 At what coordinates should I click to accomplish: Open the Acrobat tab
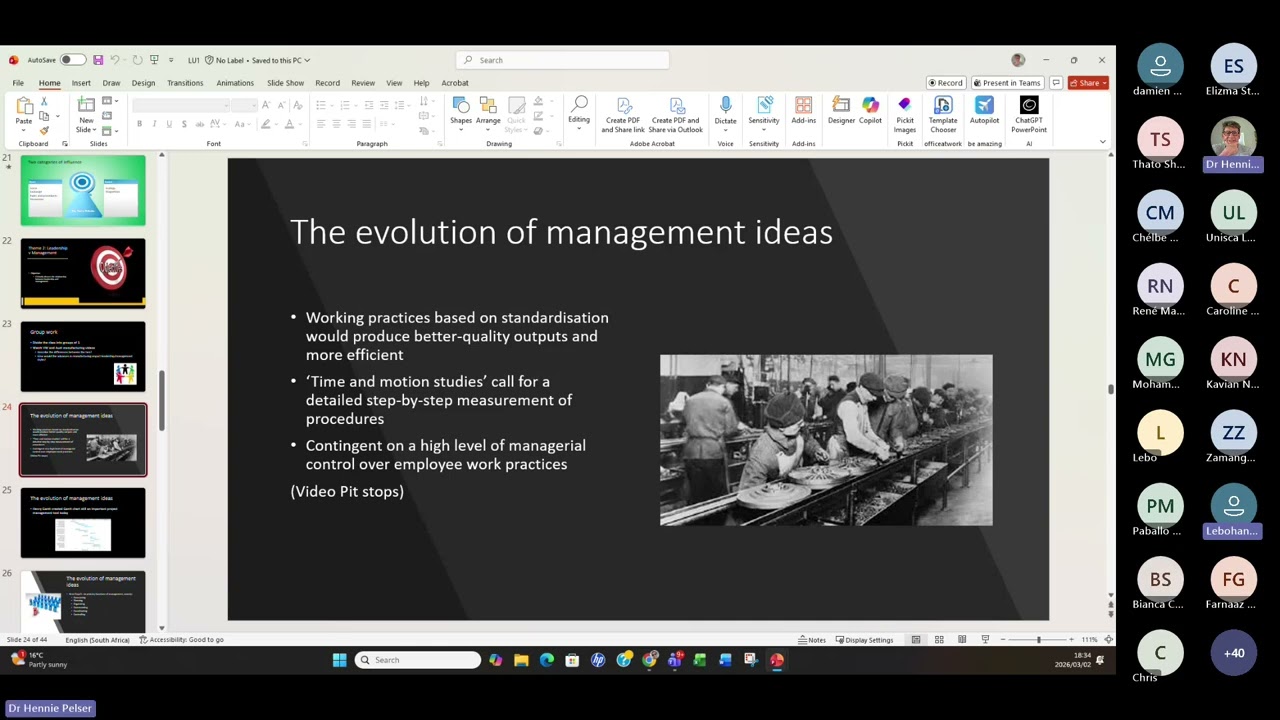[x=455, y=83]
